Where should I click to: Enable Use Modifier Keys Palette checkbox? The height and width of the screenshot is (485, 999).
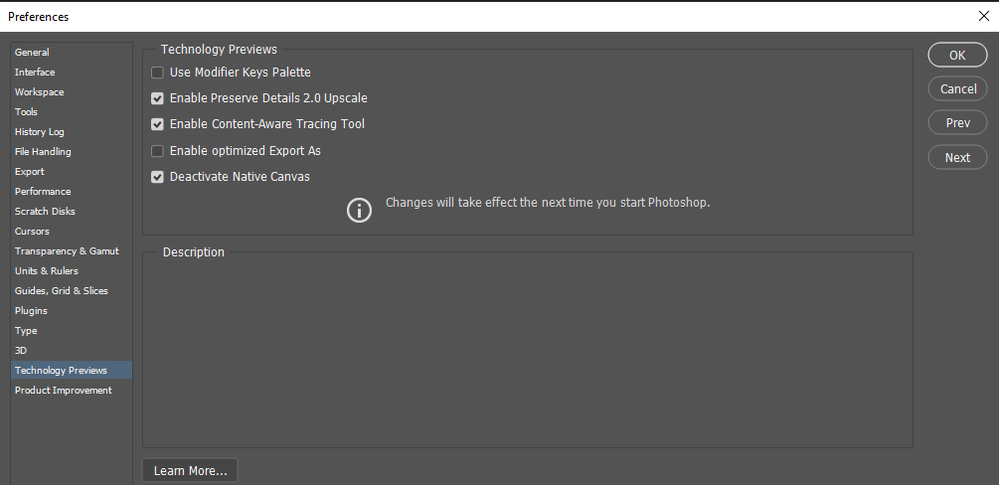point(157,72)
